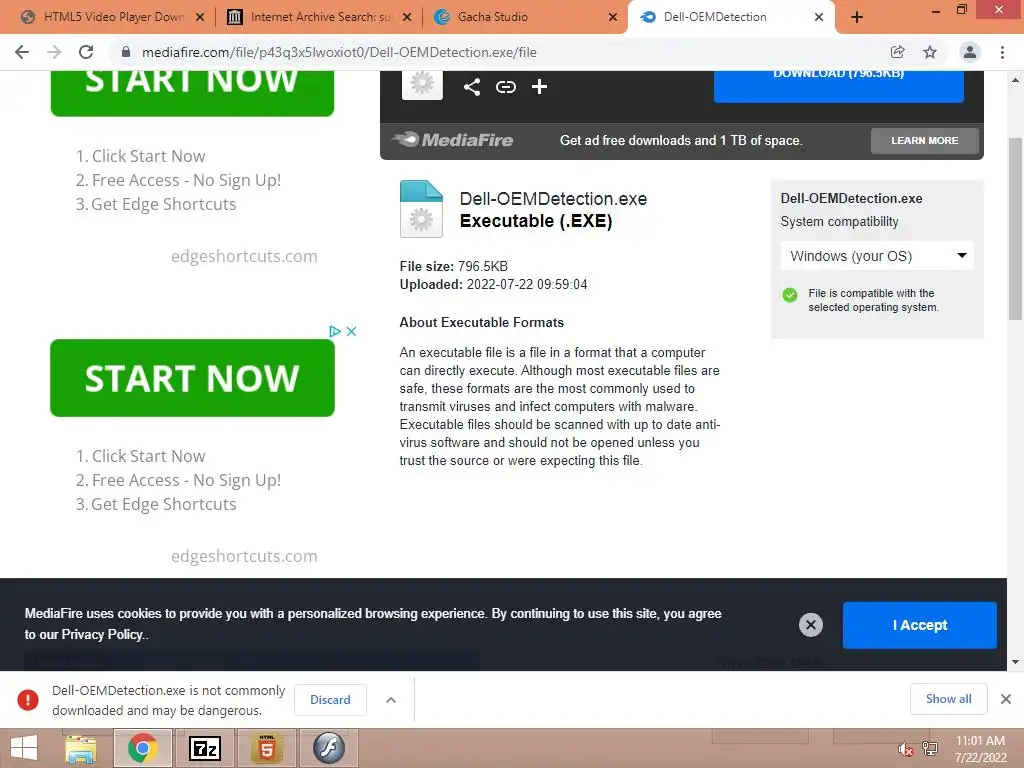
Task: Close the Gacha Studio tab
Action: click(x=613, y=17)
